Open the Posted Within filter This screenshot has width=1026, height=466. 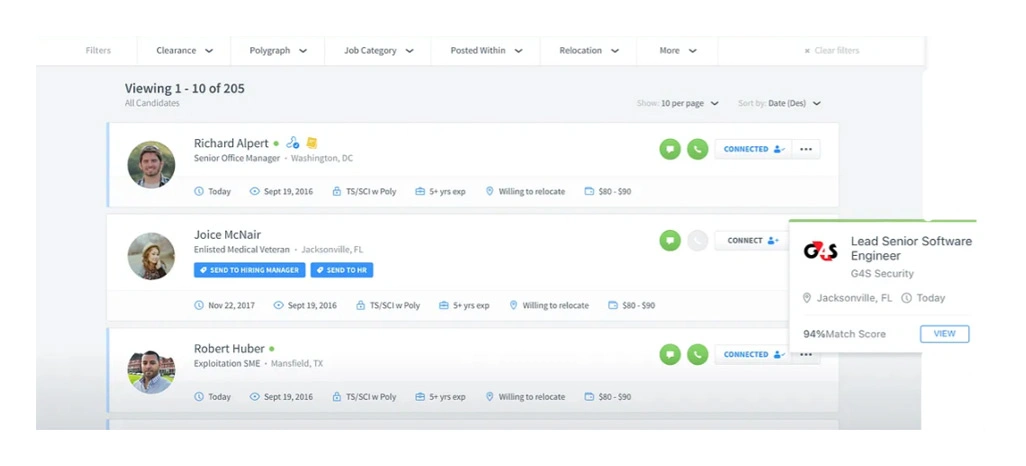pyautogui.click(x=486, y=50)
